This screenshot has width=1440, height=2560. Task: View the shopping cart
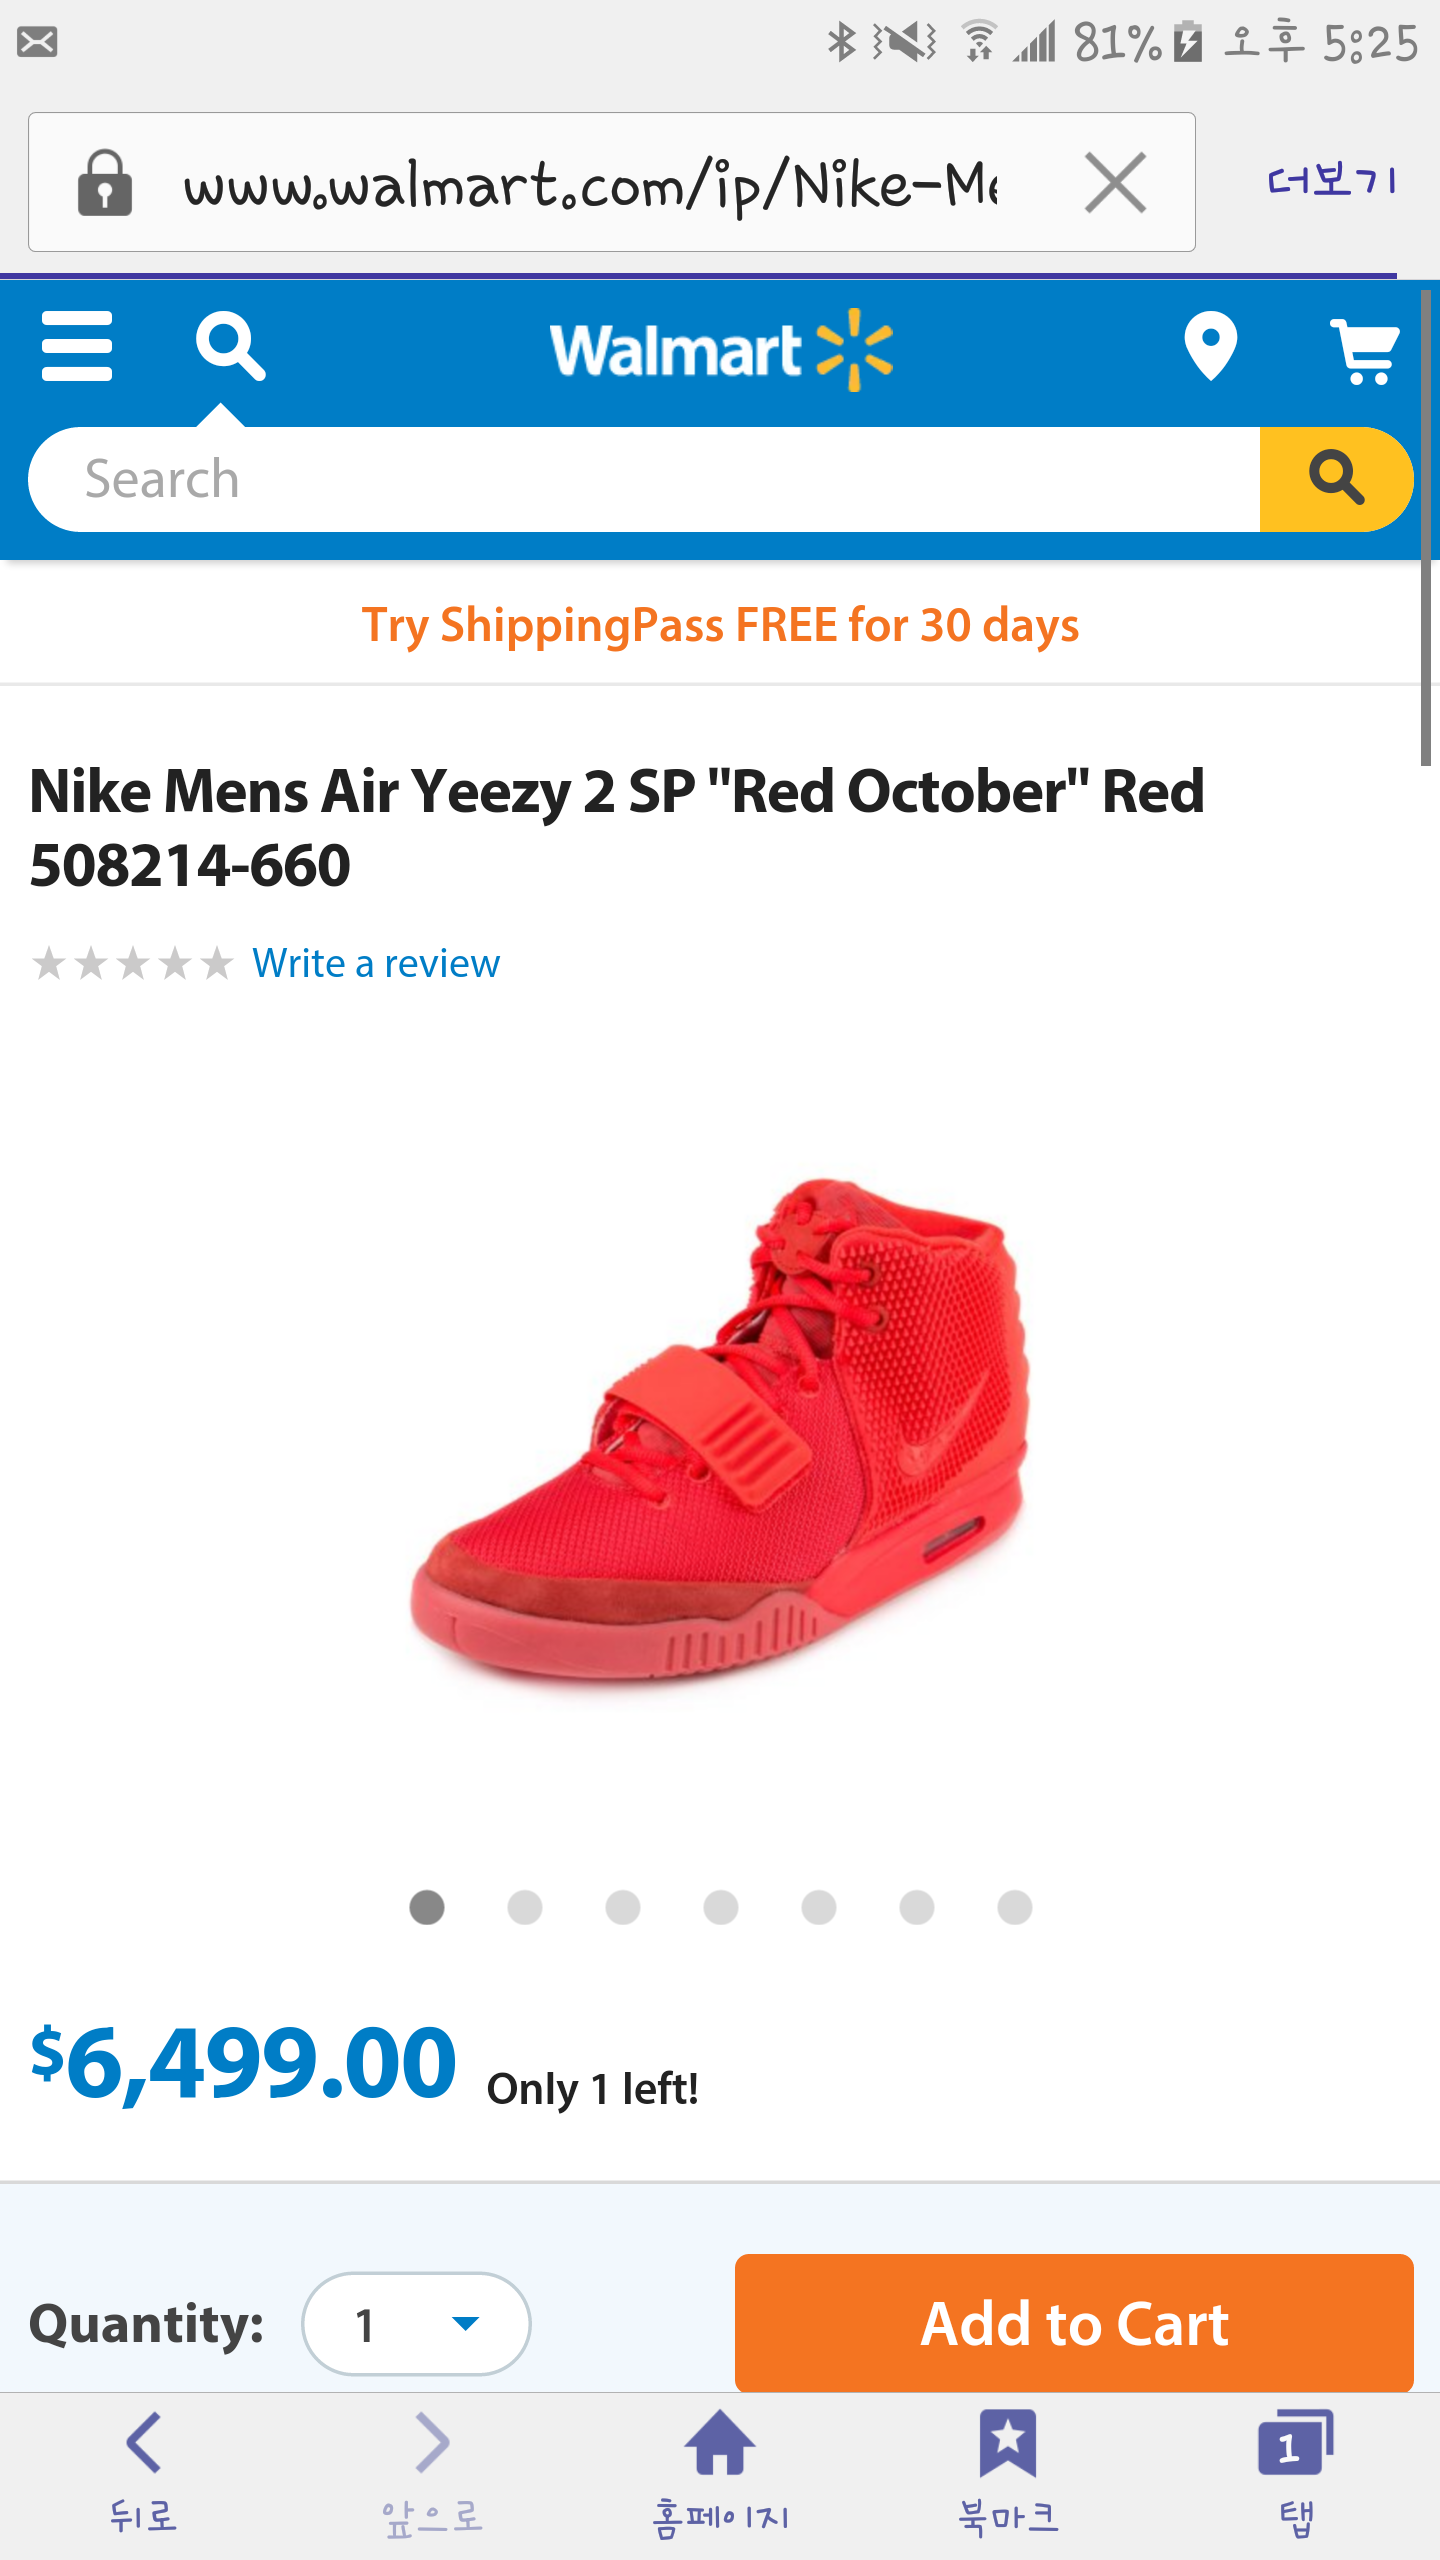(1364, 350)
